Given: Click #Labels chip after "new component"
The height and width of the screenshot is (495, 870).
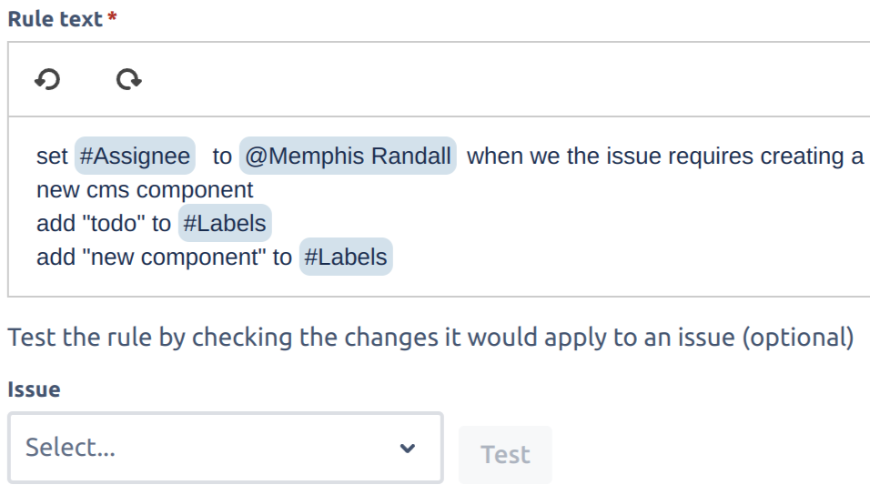Looking at the screenshot, I should [345, 257].
